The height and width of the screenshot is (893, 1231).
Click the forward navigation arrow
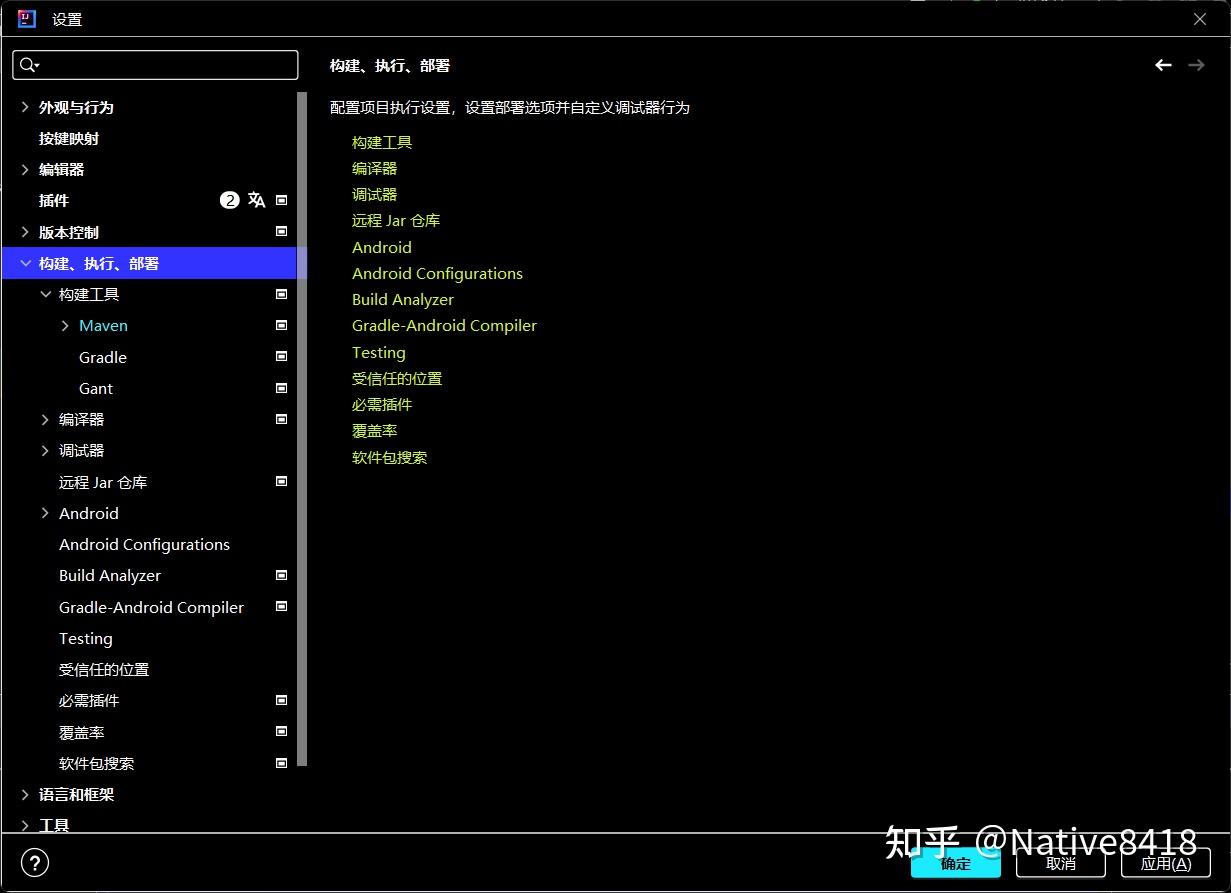(1196, 64)
